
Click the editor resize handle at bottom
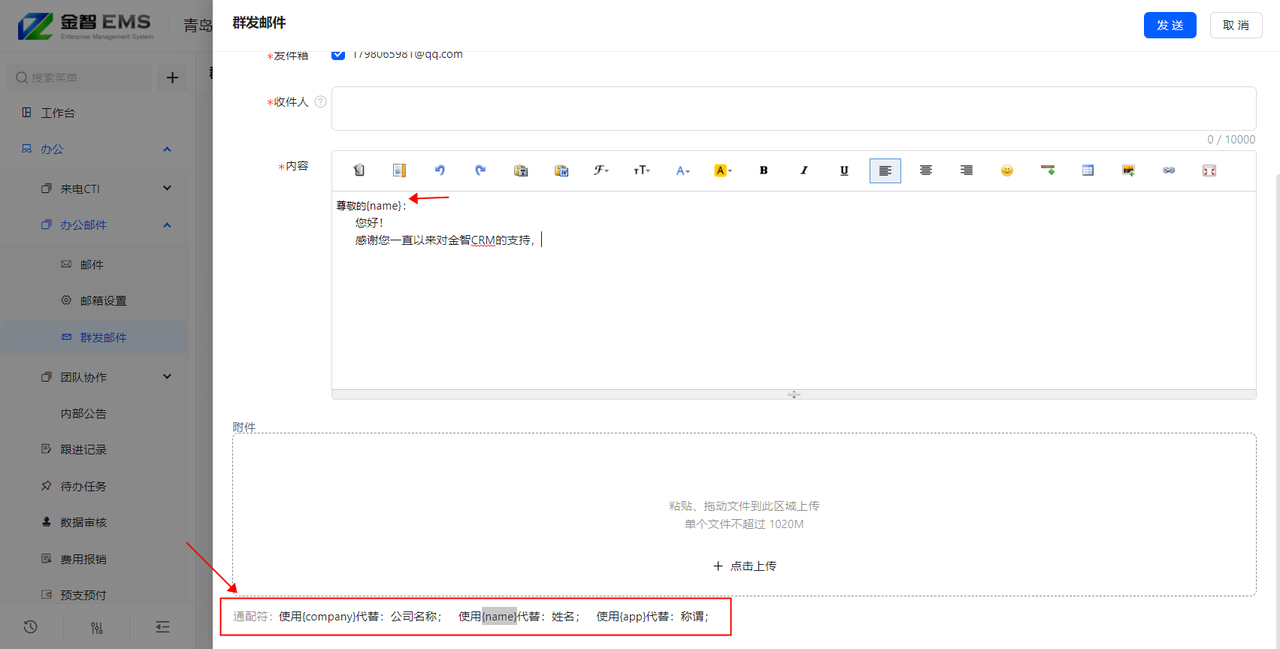coord(793,395)
